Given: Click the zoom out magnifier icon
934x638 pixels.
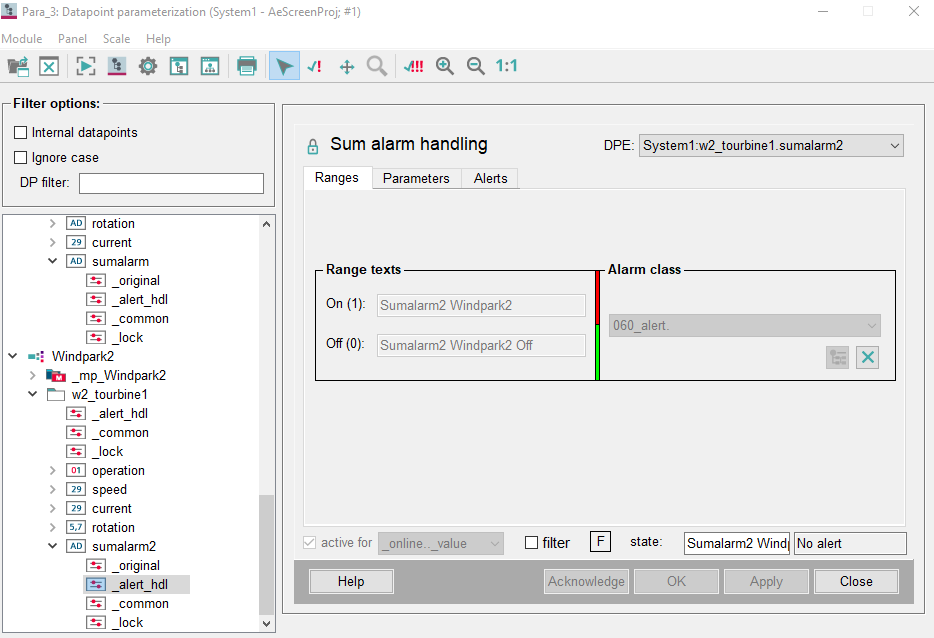Looking at the screenshot, I should pos(476,66).
